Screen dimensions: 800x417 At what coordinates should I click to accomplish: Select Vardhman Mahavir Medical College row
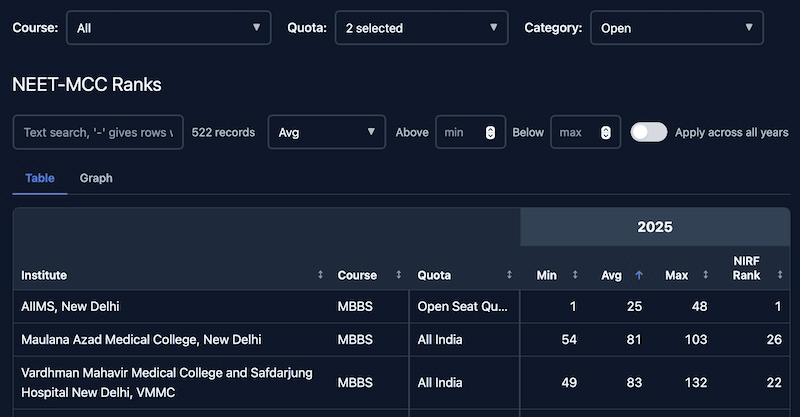click(402, 382)
